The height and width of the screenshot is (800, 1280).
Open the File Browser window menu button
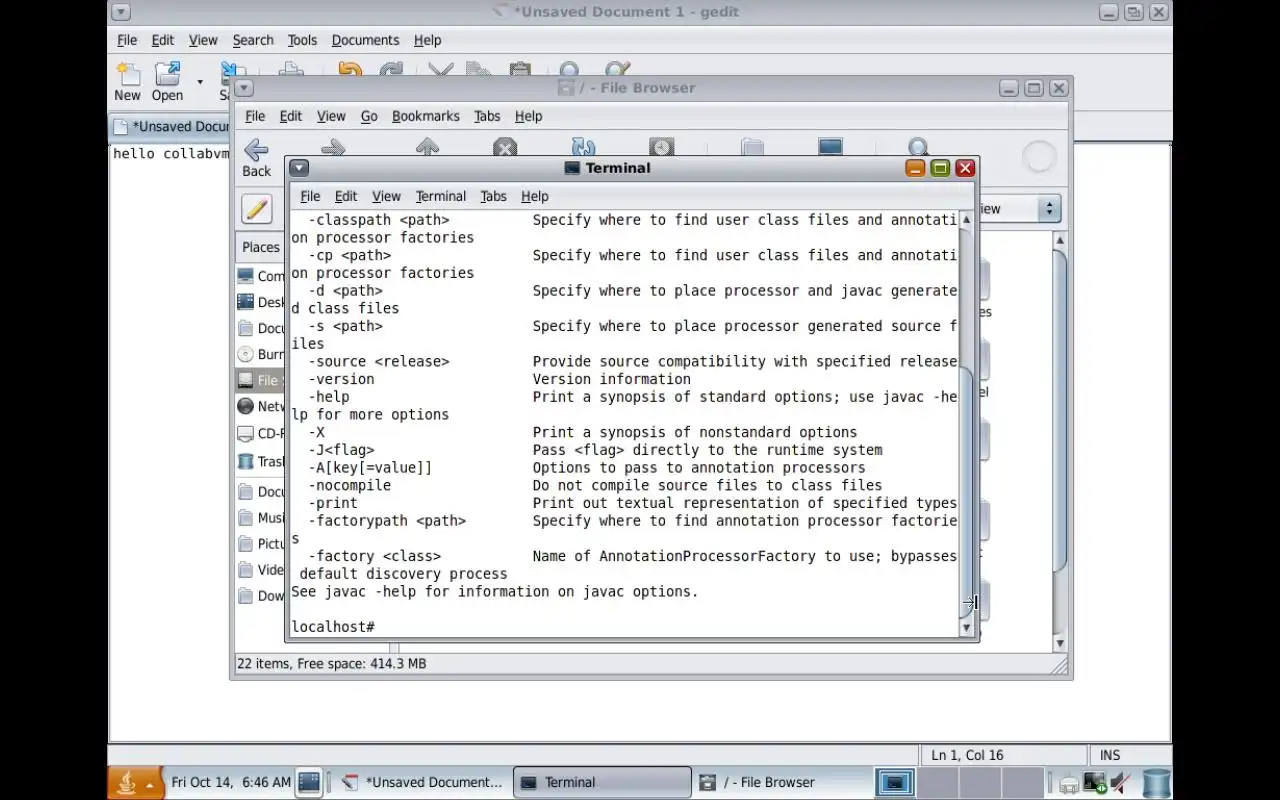243,88
